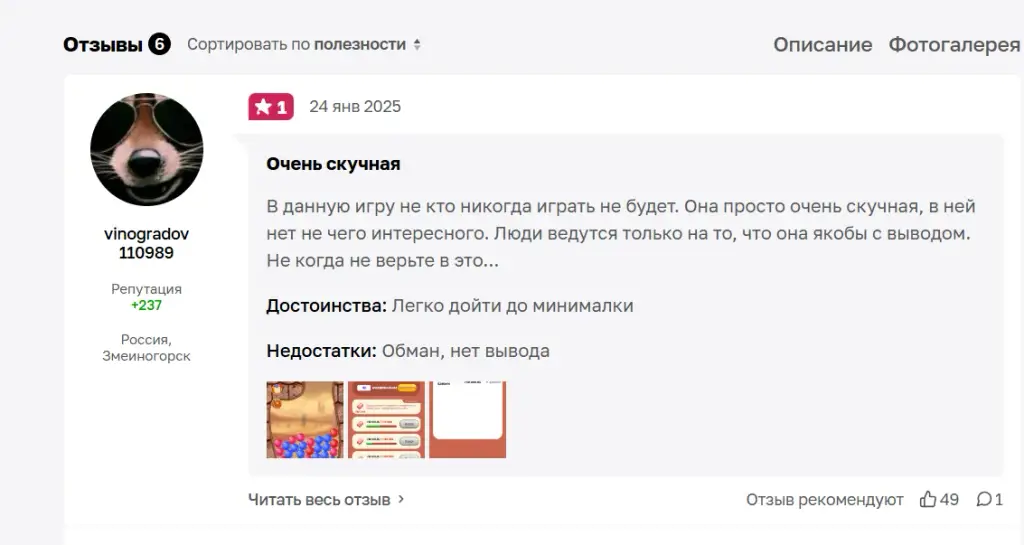Viewport: 1024px width, 545px height.
Task: Click the comment count 1
Action: click(998, 499)
